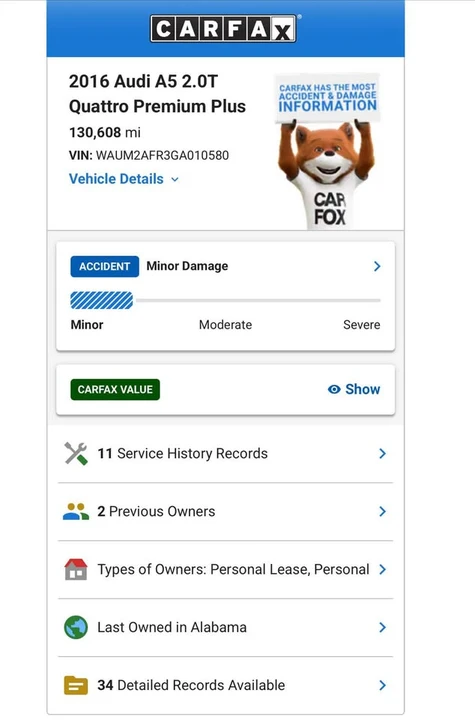475x720 pixels.
Task: Open 11 Service History Records row
Action: coord(225,454)
